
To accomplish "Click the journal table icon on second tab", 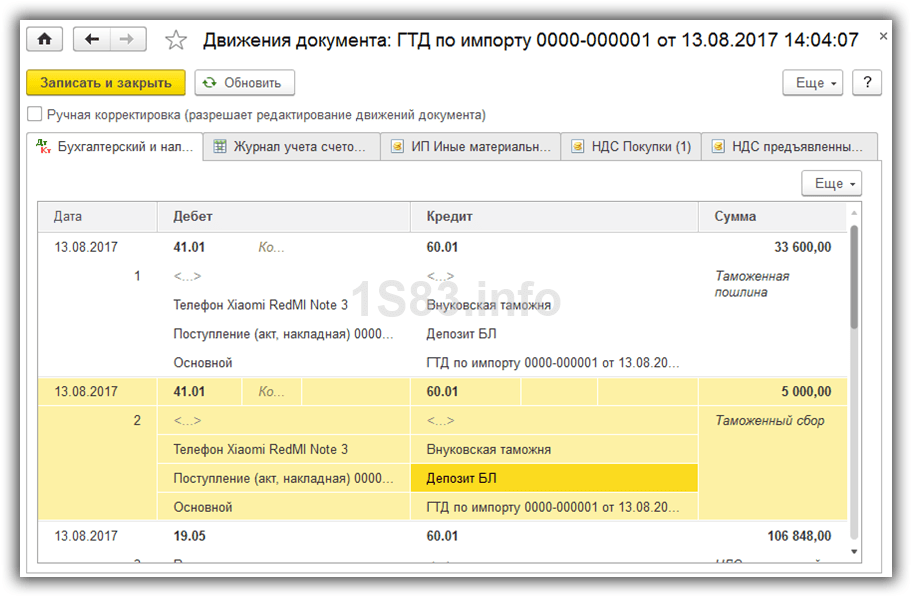I will click(x=220, y=147).
